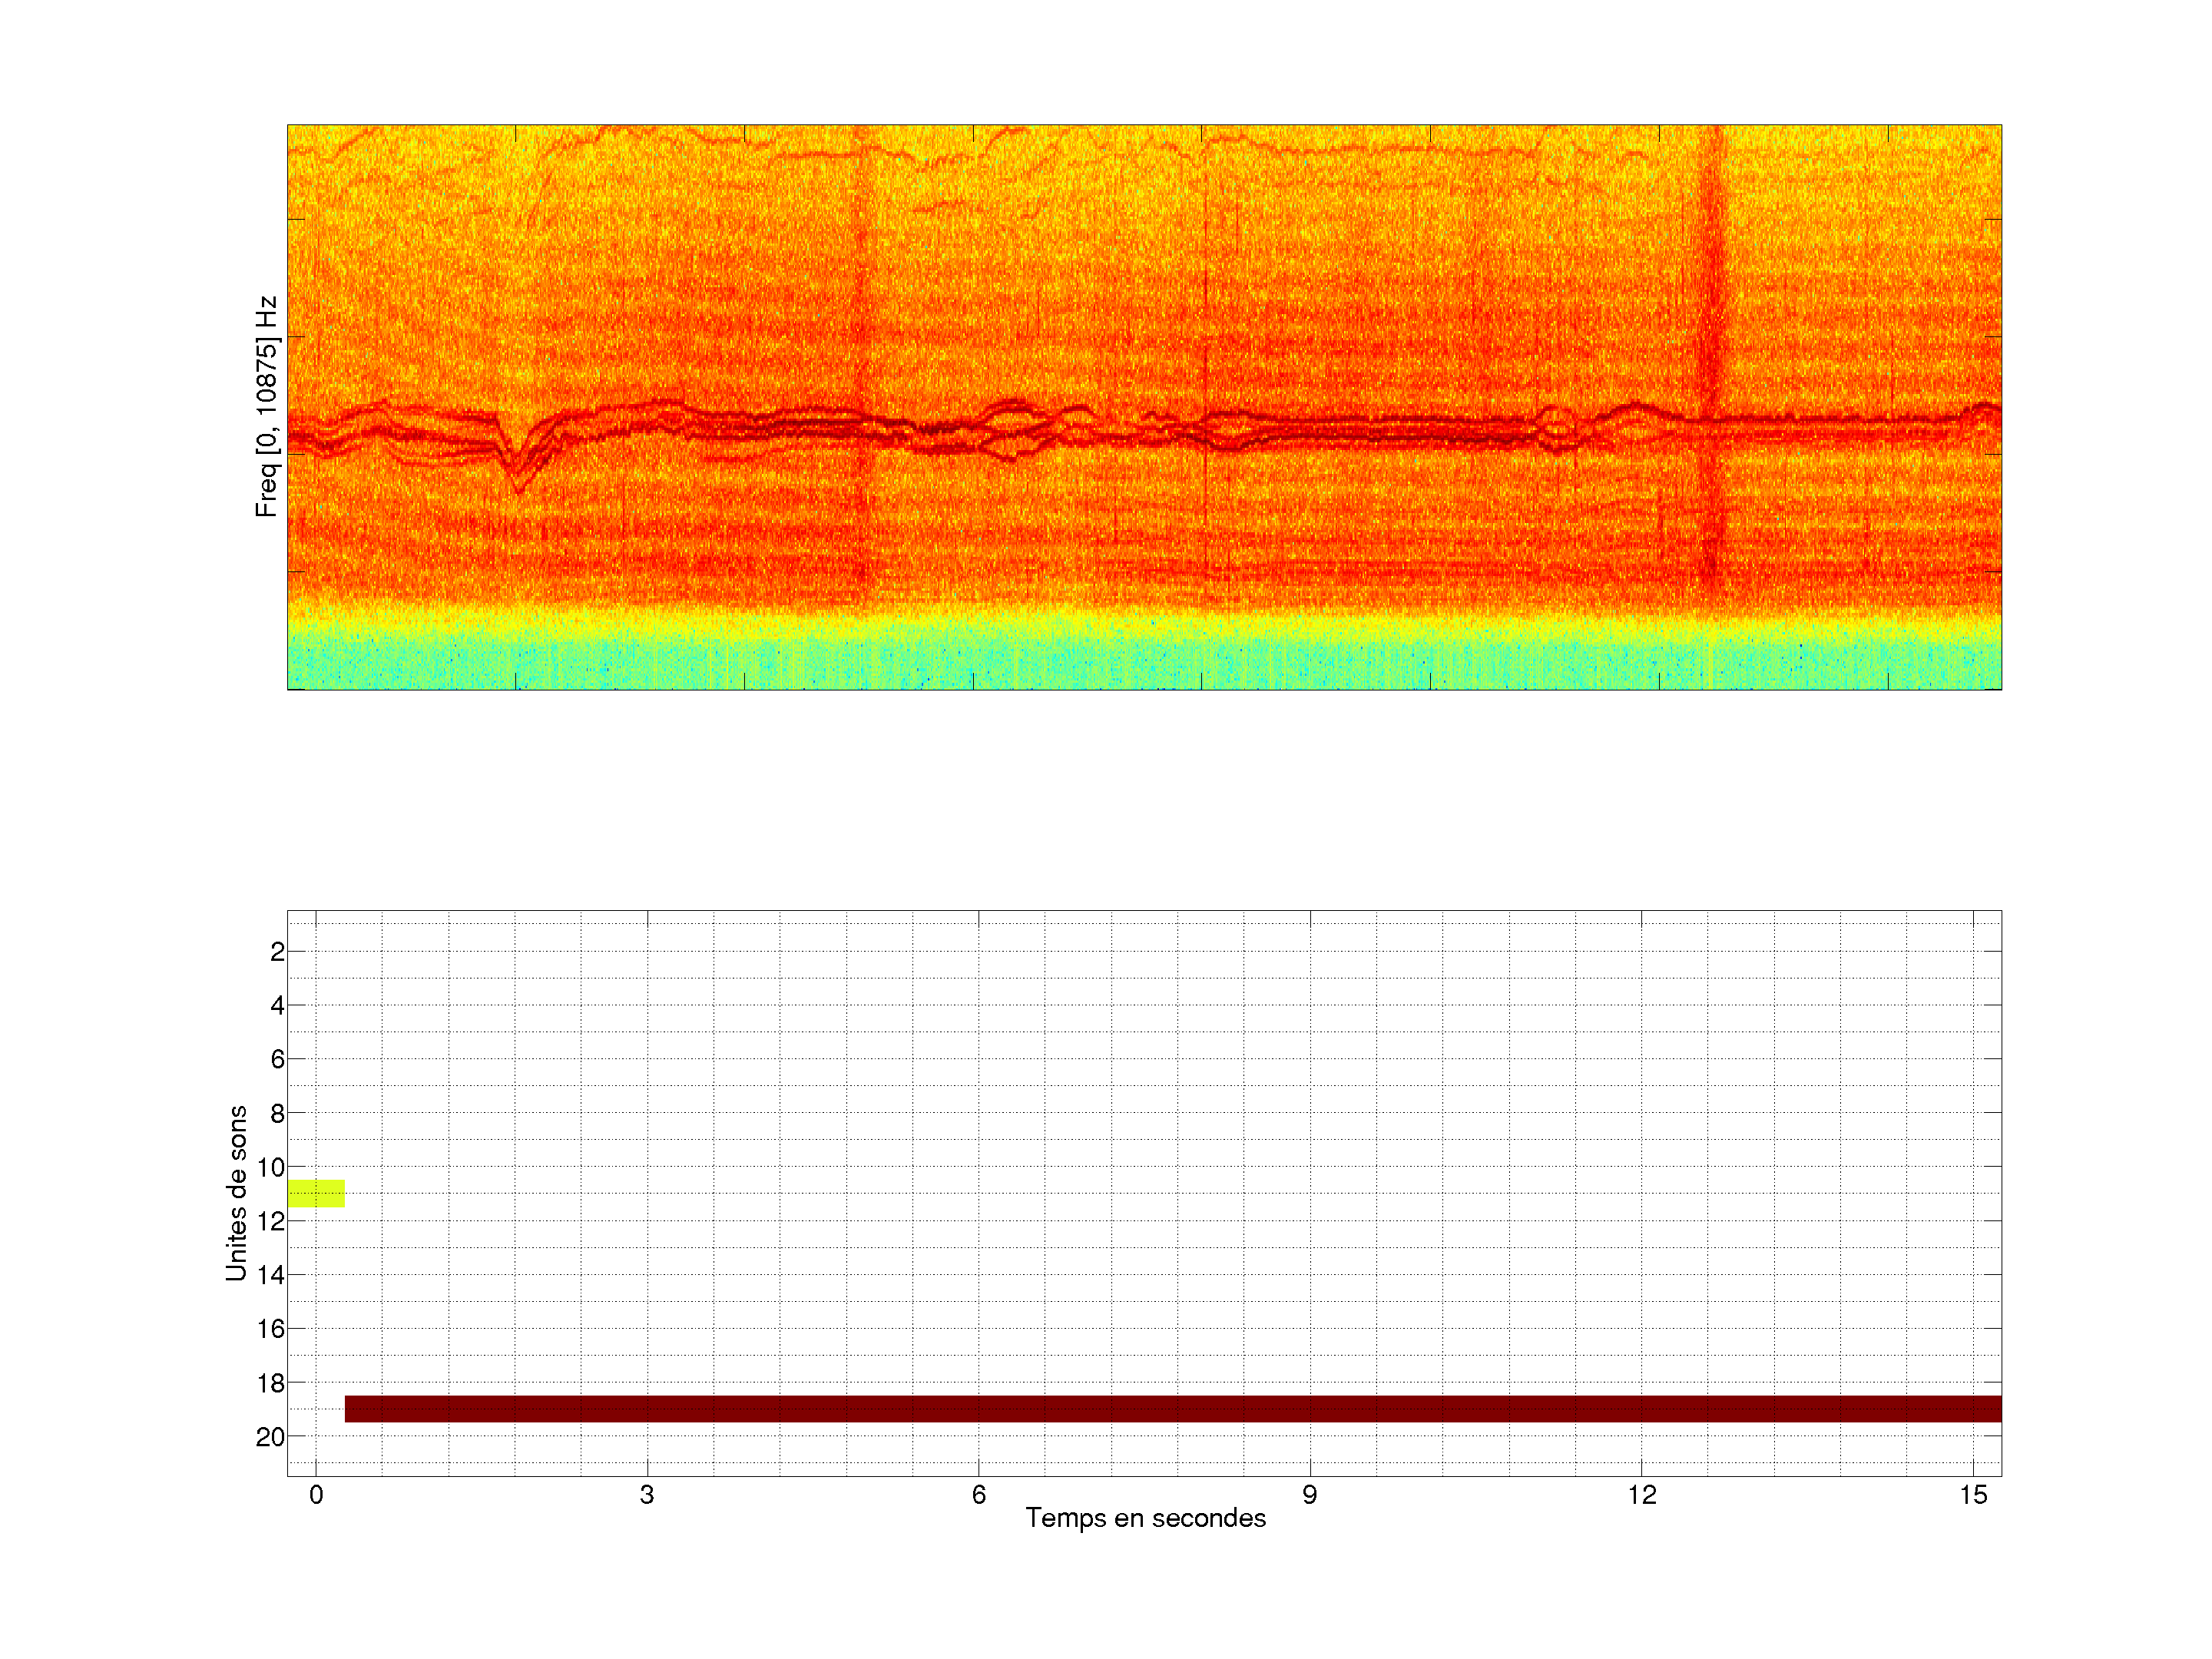Click y-axis tick label 6
2212x1659 pixels.
point(277,1059)
